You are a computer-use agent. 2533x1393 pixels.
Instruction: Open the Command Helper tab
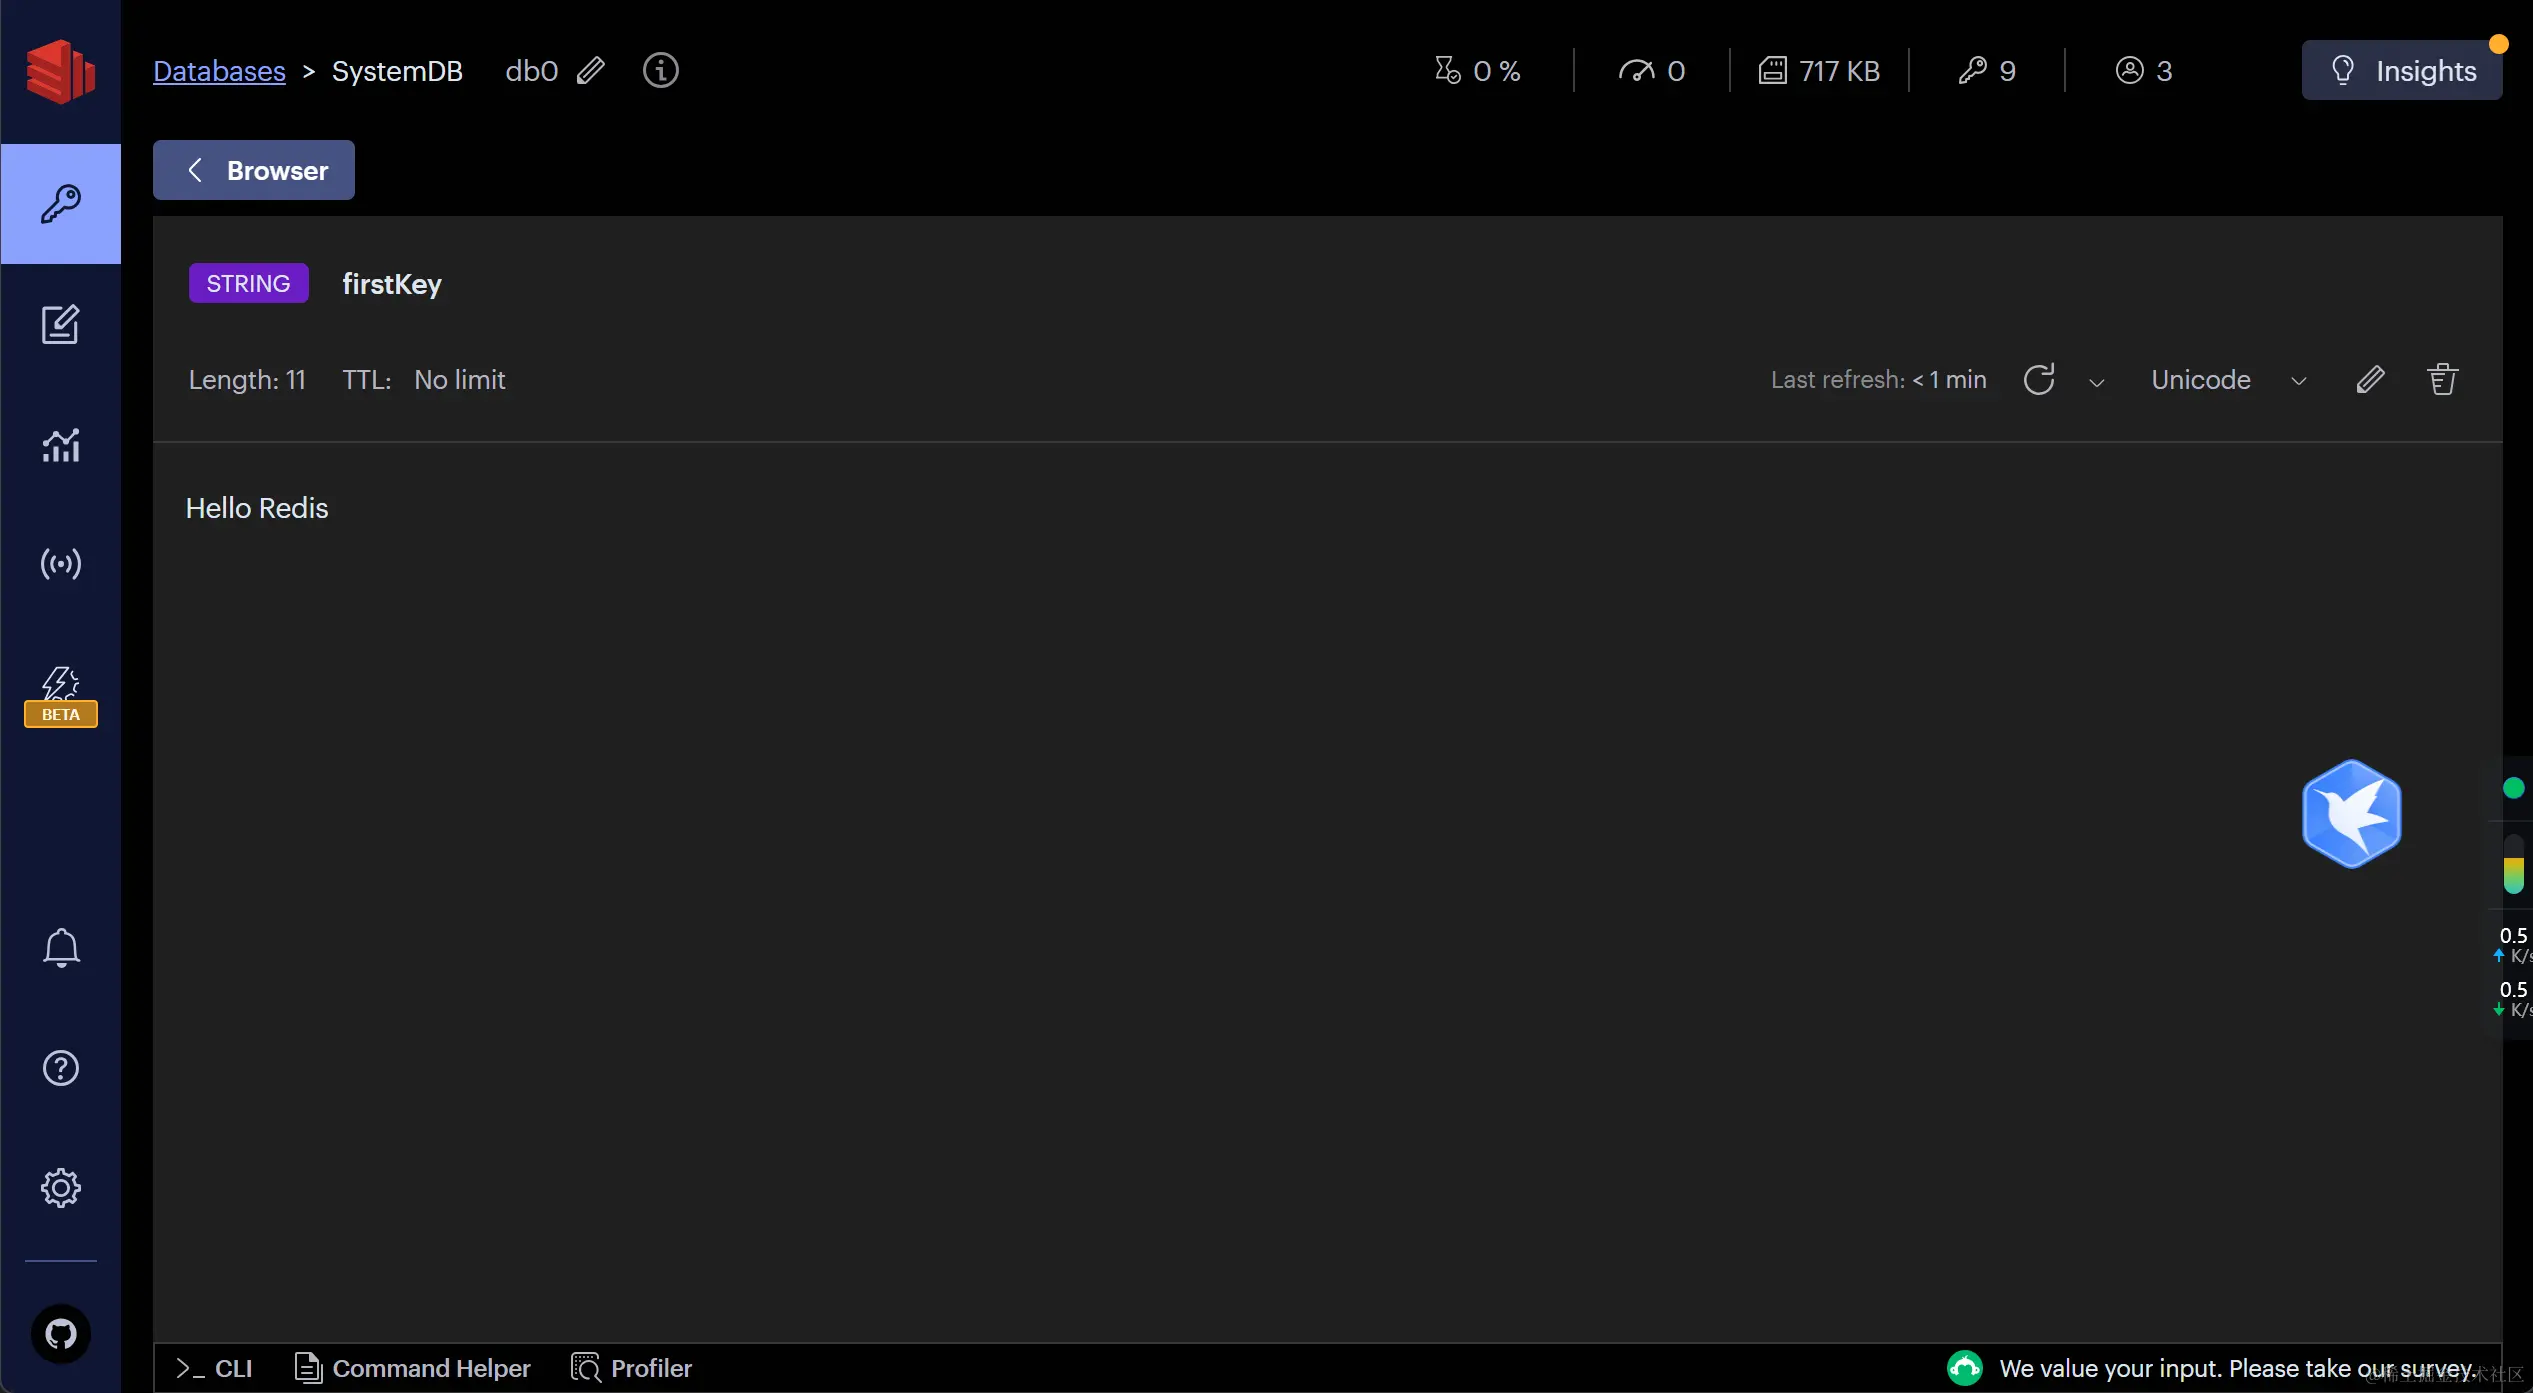(x=412, y=1367)
